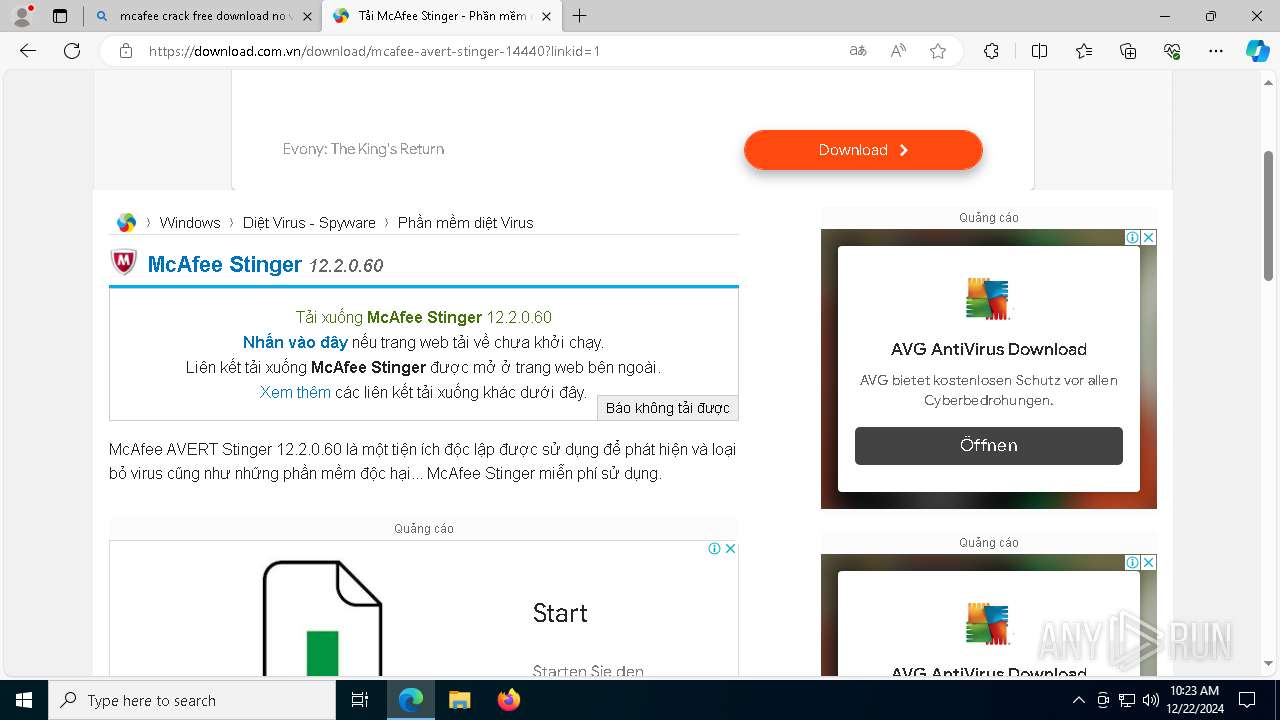Click the translate page icon

pos(858,51)
